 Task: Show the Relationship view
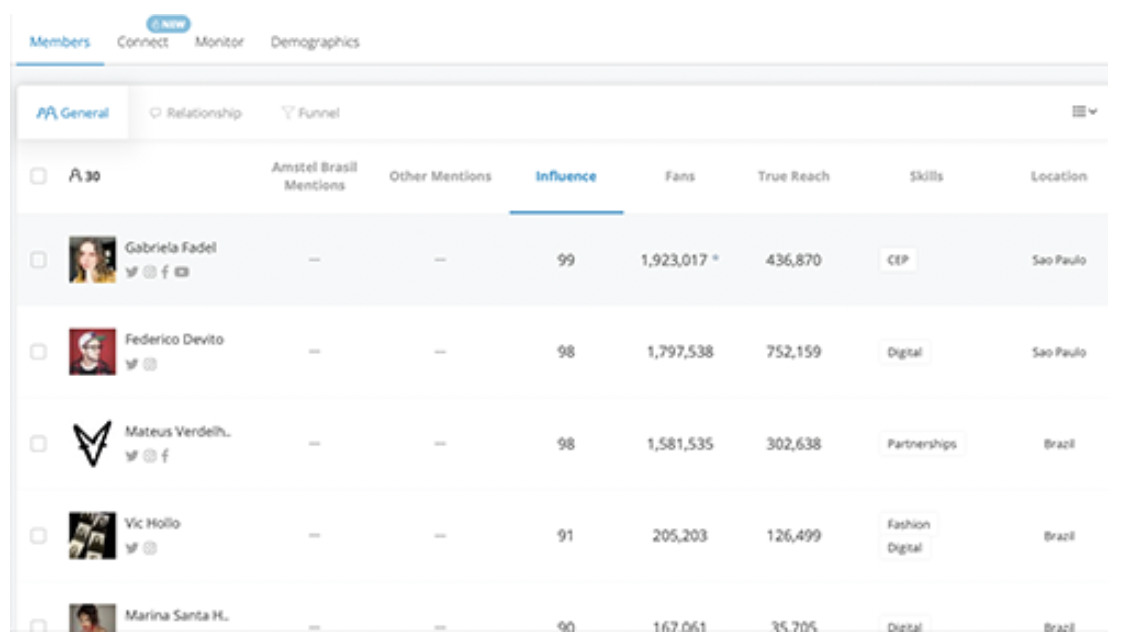195,114
